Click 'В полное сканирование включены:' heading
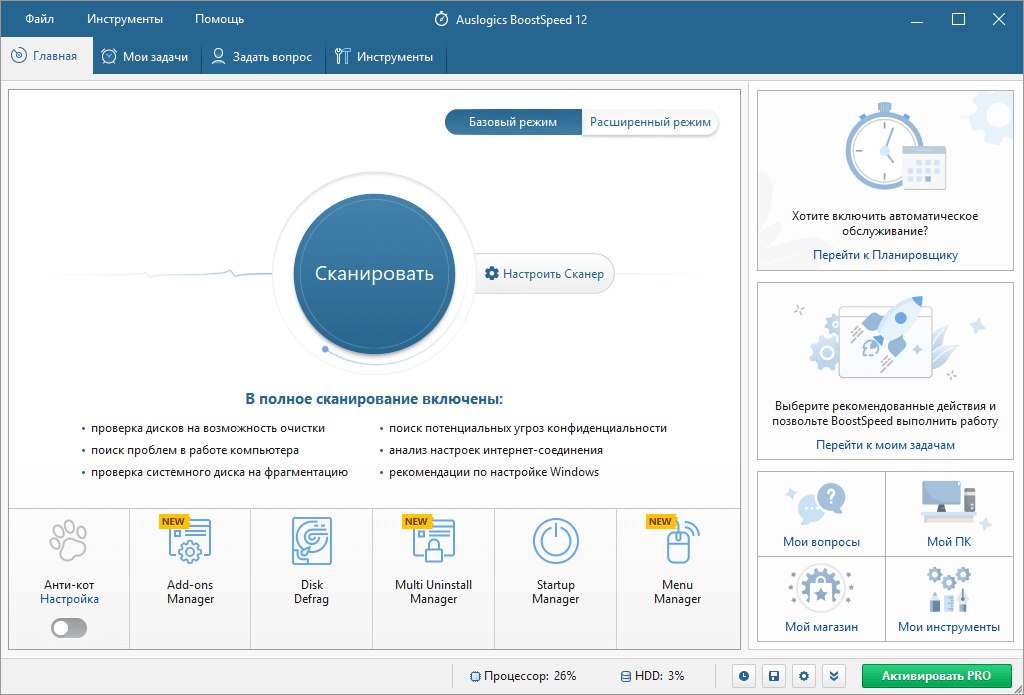1024x695 pixels. pos(374,398)
